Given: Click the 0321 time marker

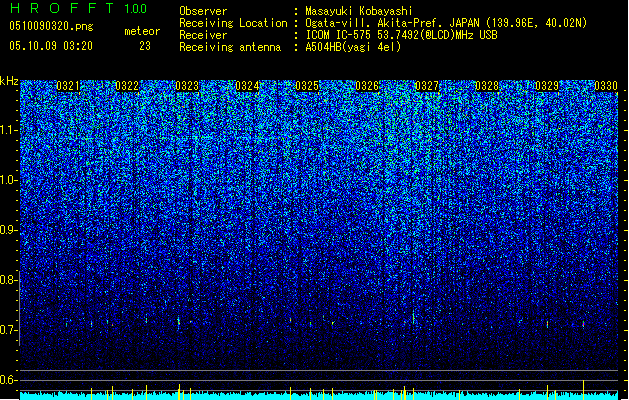Looking at the screenshot, I should coord(68,86).
